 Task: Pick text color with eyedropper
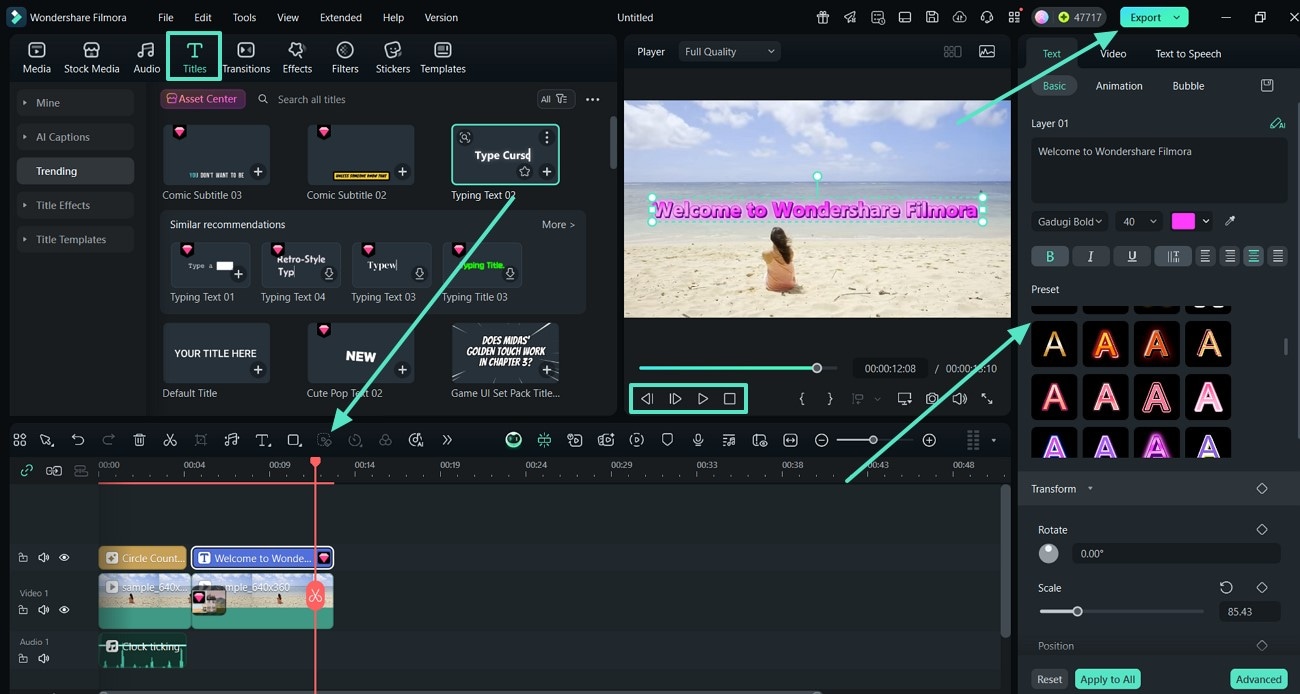tap(1230, 221)
